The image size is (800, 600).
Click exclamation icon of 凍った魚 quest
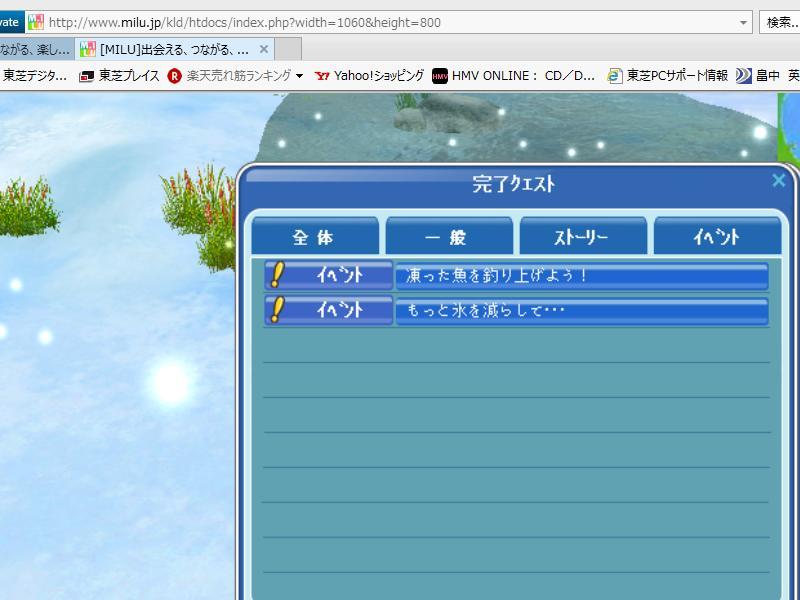pos(277,275)
